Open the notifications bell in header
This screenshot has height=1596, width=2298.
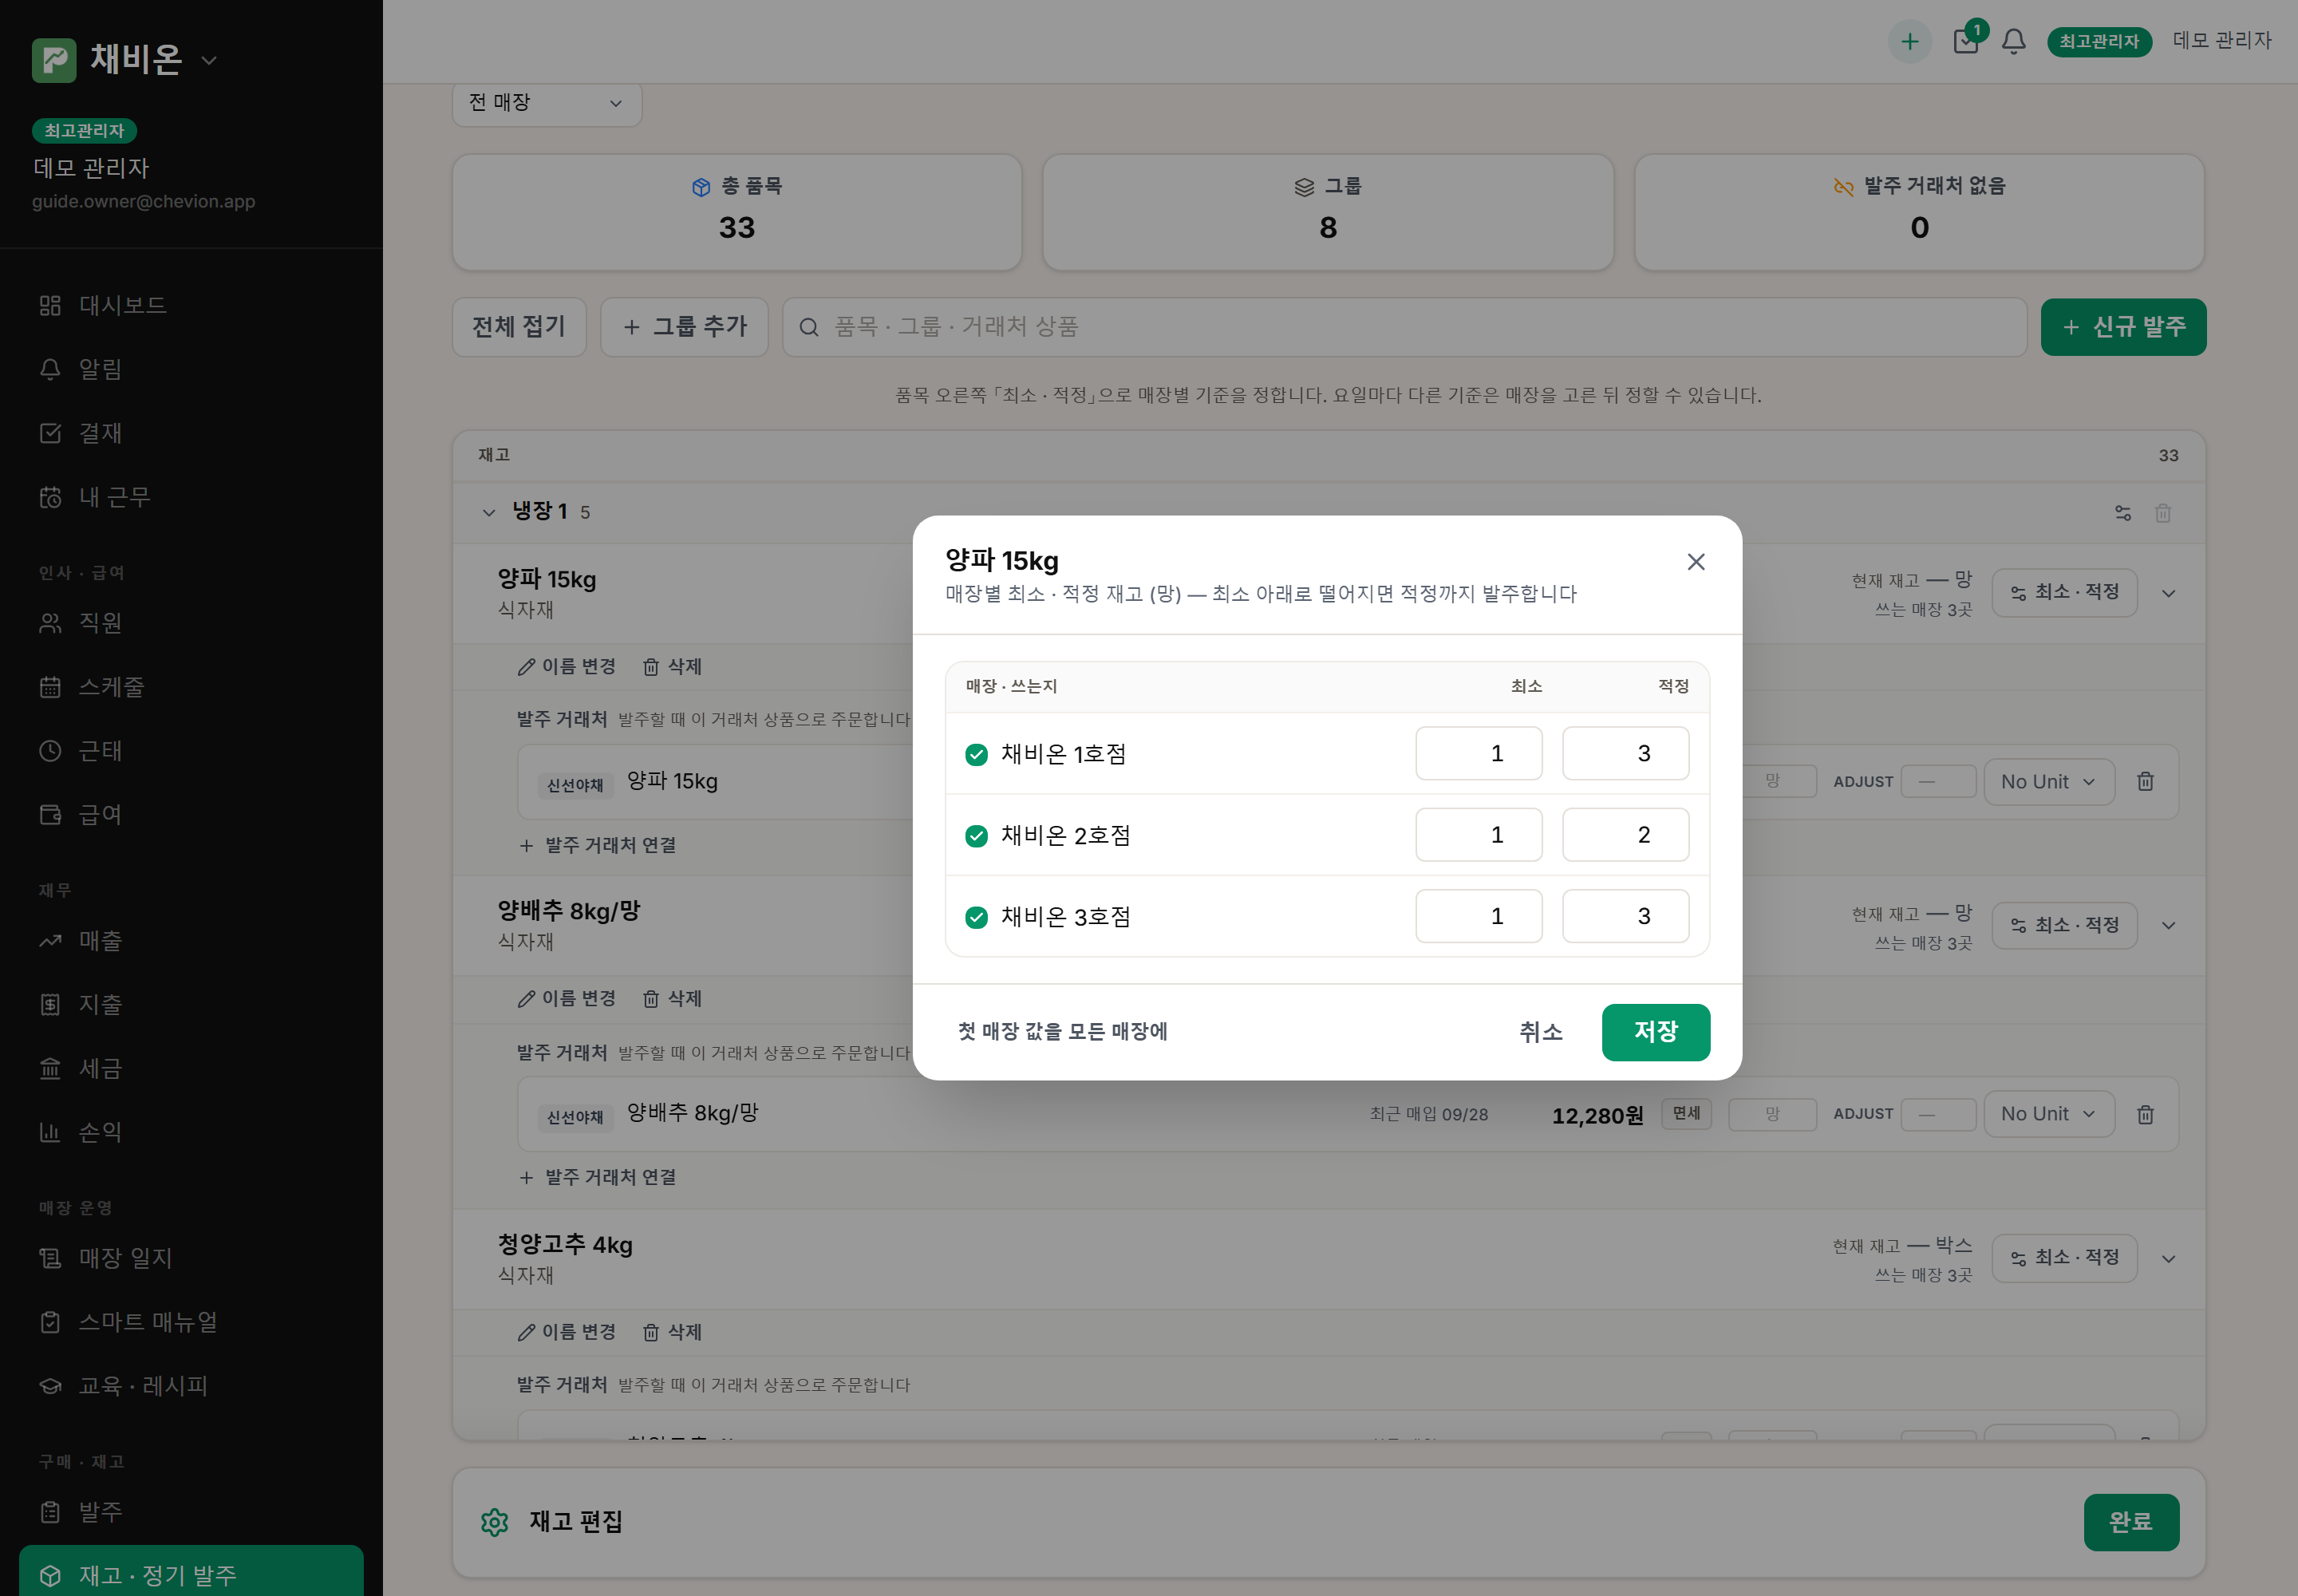2013,41
